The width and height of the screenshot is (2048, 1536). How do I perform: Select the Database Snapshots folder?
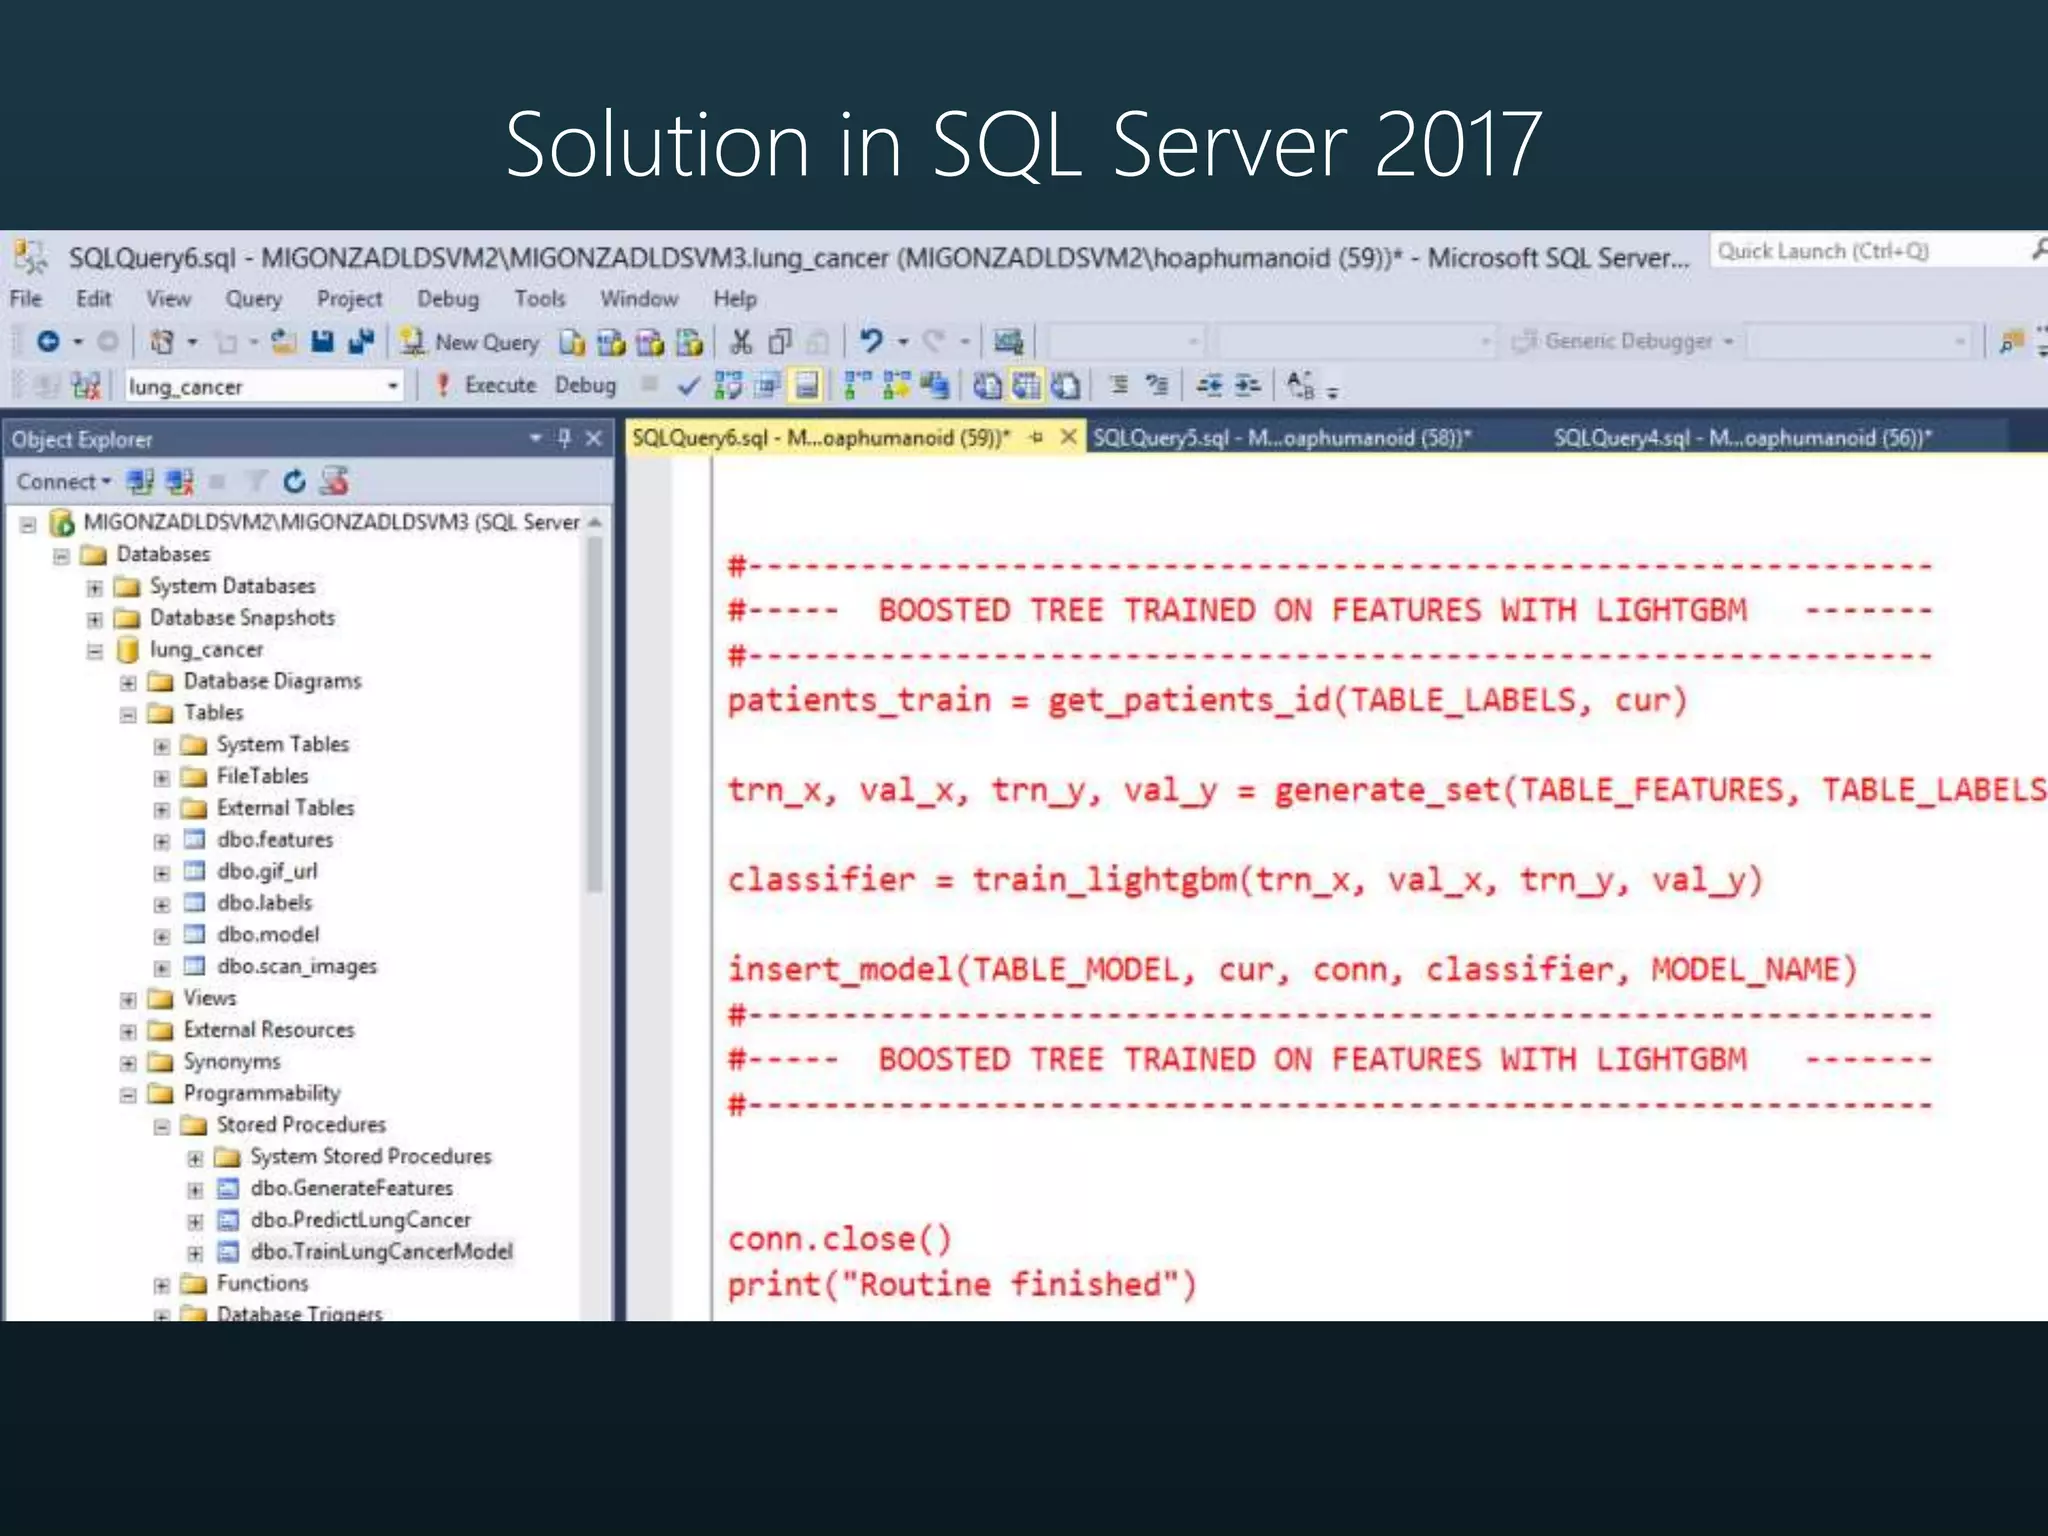point(242,618)
